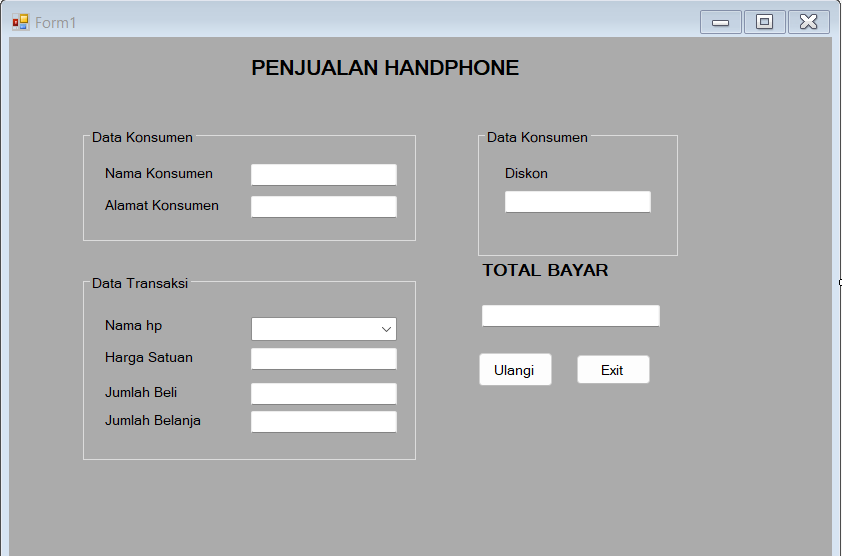Minimize the Form1 window
Screen dimensions: 842x556
point(720,22)
